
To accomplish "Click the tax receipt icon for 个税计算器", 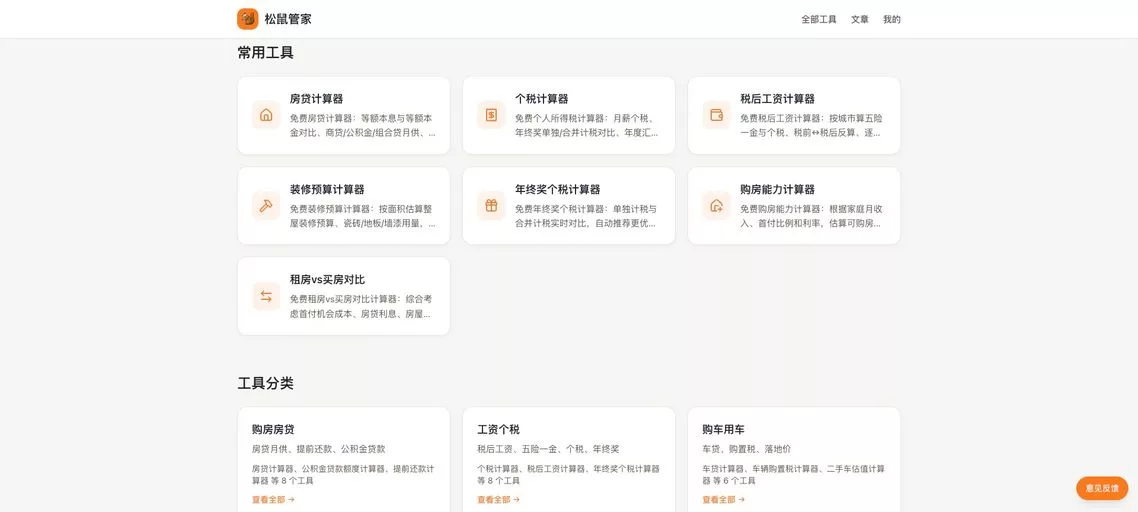I will [x=491, y=115].
